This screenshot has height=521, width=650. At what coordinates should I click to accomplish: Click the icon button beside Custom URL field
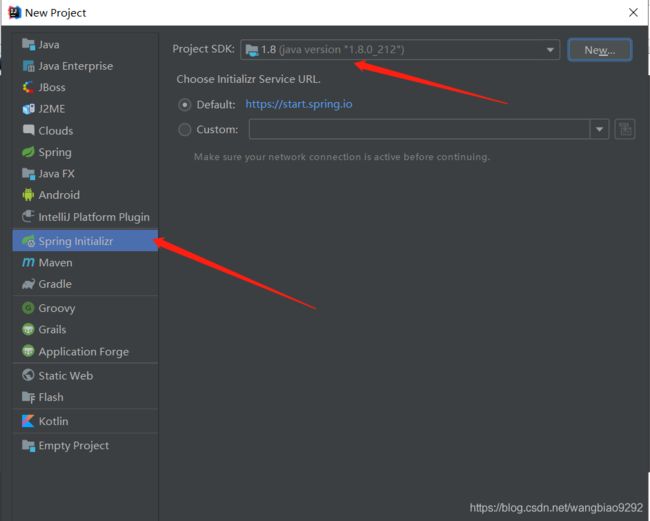click(x=625, y=129)
